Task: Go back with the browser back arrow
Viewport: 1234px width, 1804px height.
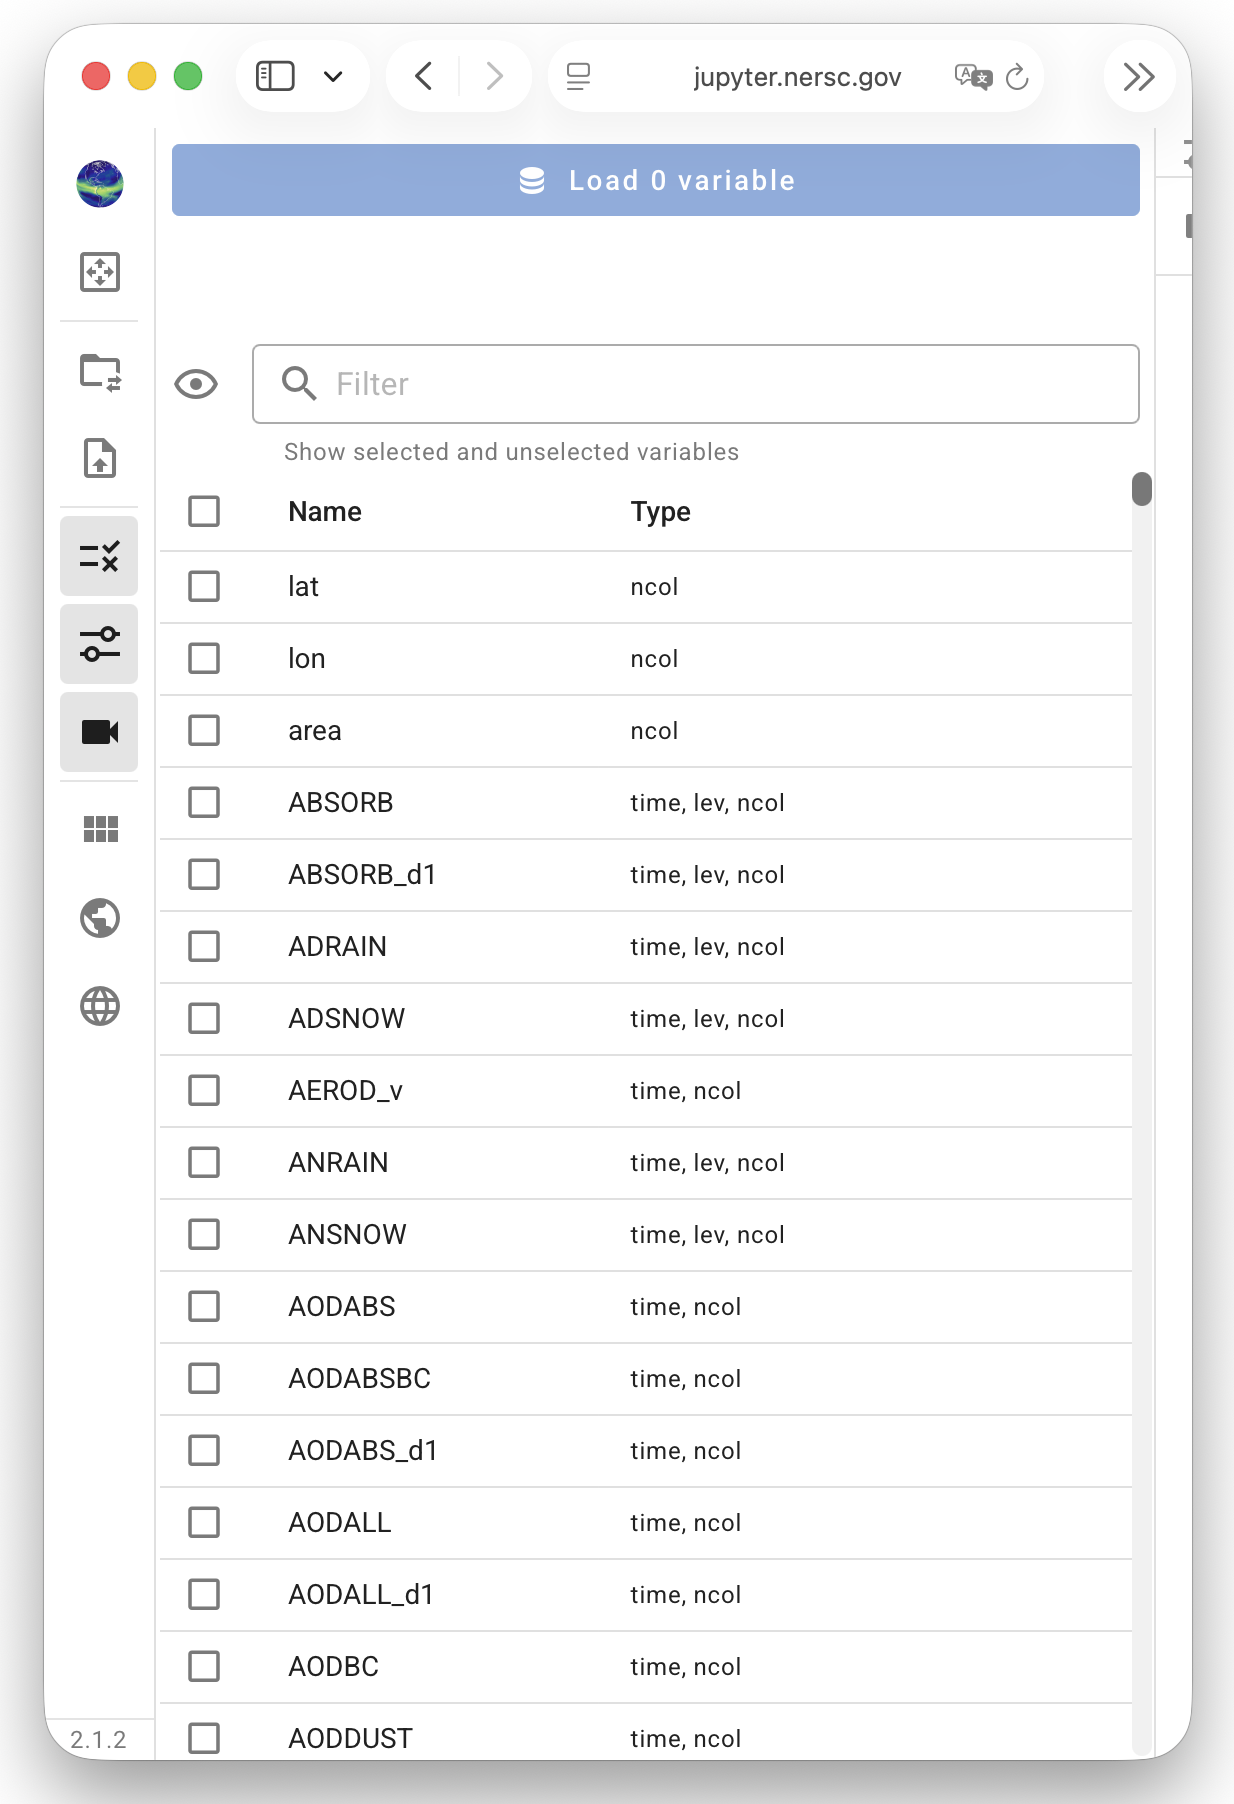Action: pyautogui.click(x=424, y=76)
